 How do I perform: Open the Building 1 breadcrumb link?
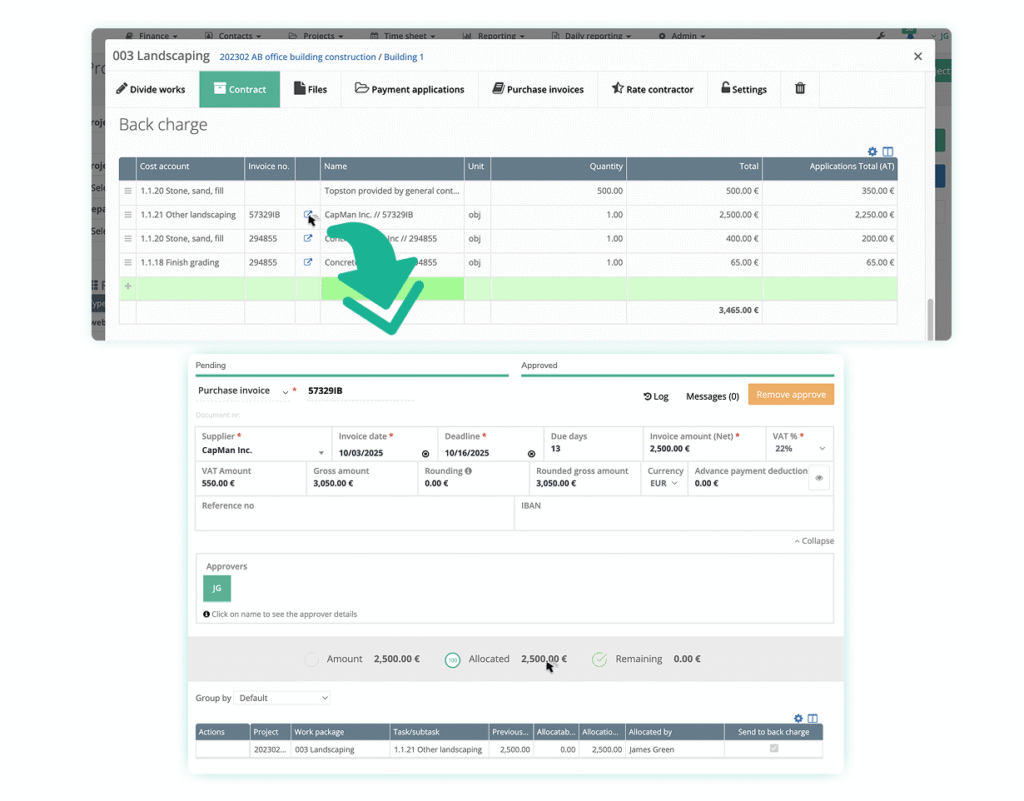click(x=404, y=57)
